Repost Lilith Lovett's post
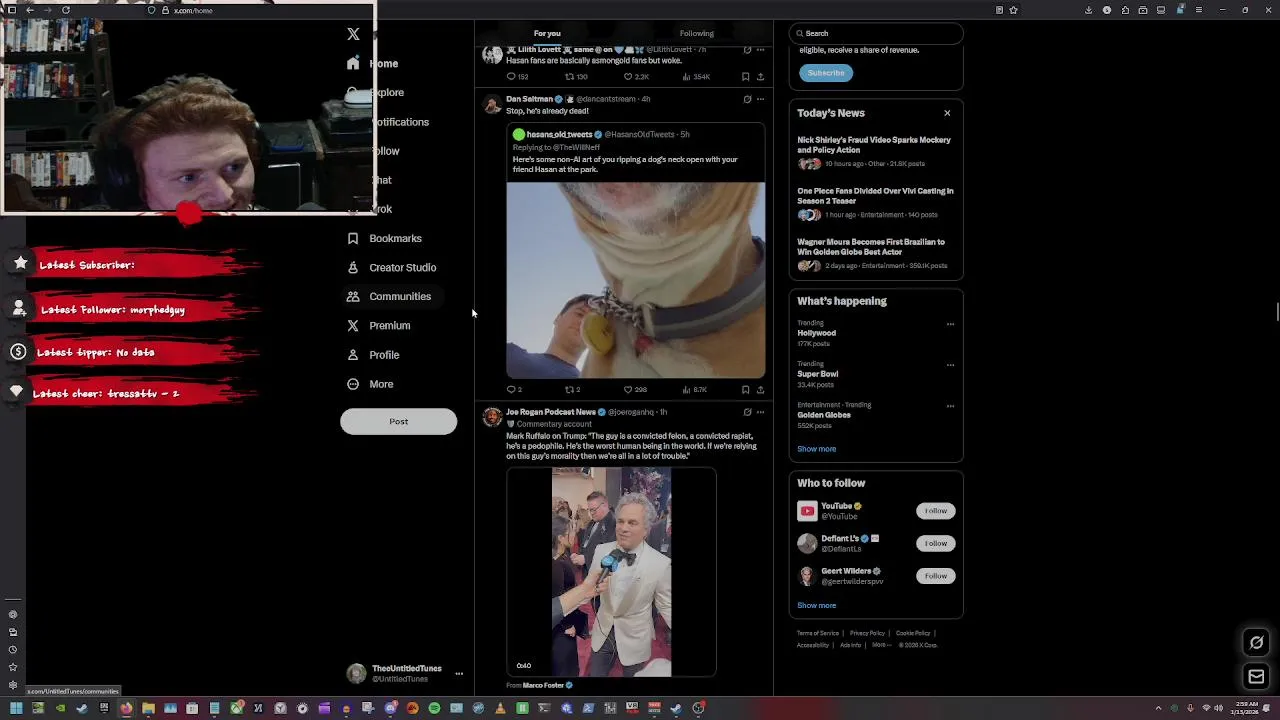The width and height of the screenshot is (1280, 720). [576, 76]
